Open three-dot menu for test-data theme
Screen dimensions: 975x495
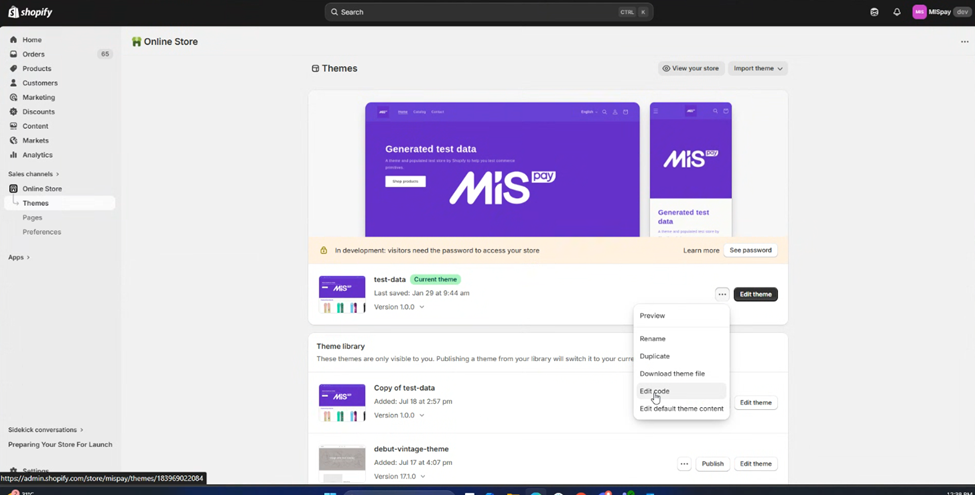coord(721,294)
